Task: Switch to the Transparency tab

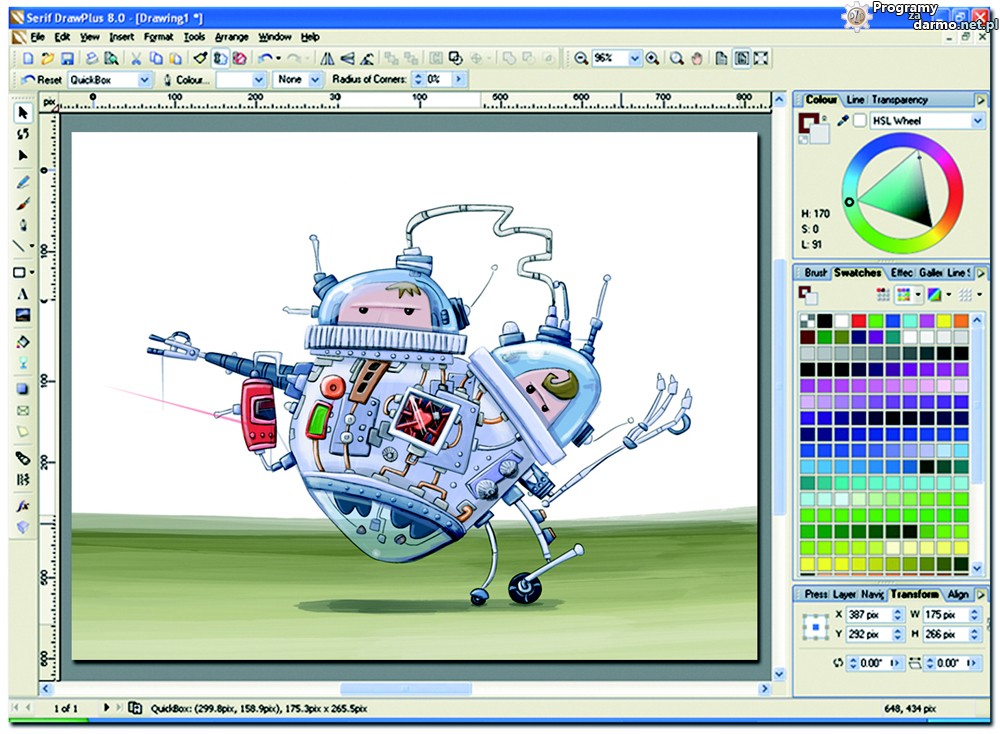Action: click(x=899, y=100)
